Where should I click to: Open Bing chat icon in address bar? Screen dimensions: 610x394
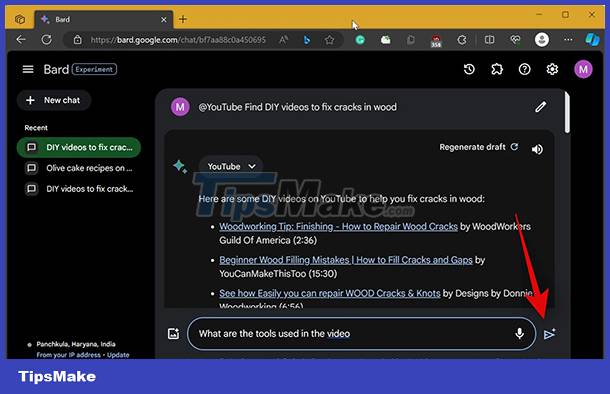point(307,40)
